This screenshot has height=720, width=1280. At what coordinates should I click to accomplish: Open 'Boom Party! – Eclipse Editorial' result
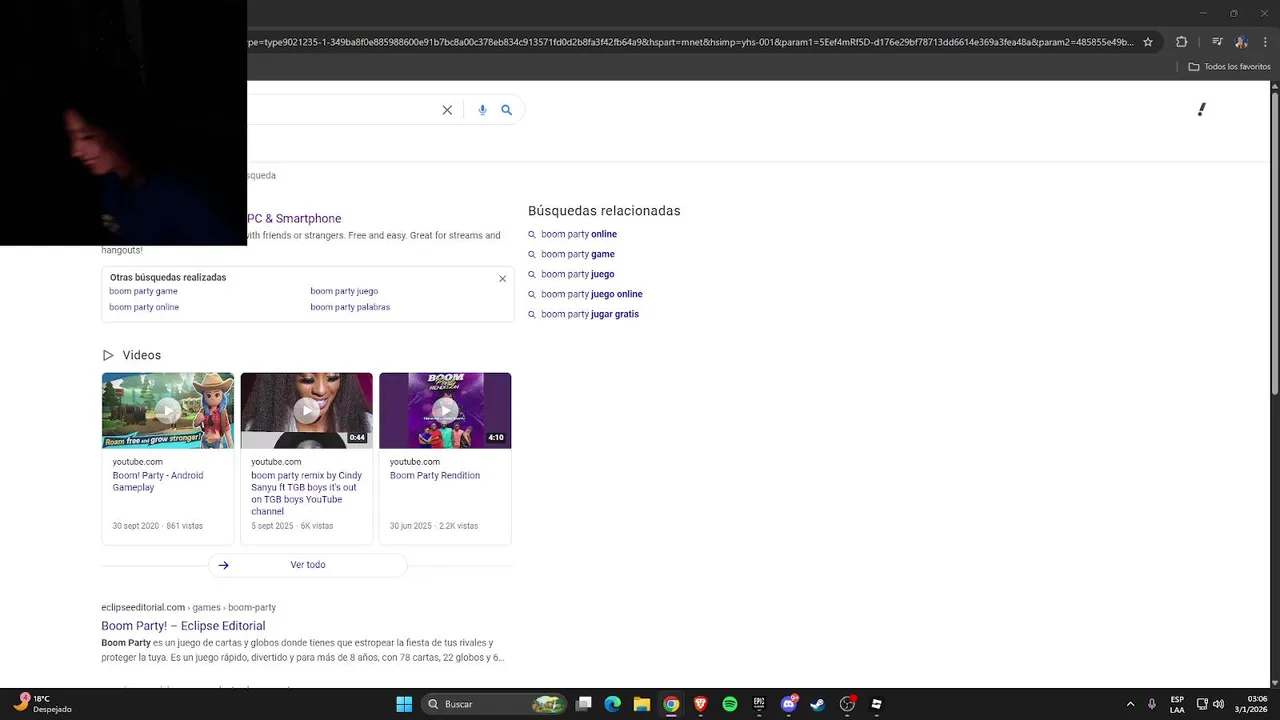[183, 626]
